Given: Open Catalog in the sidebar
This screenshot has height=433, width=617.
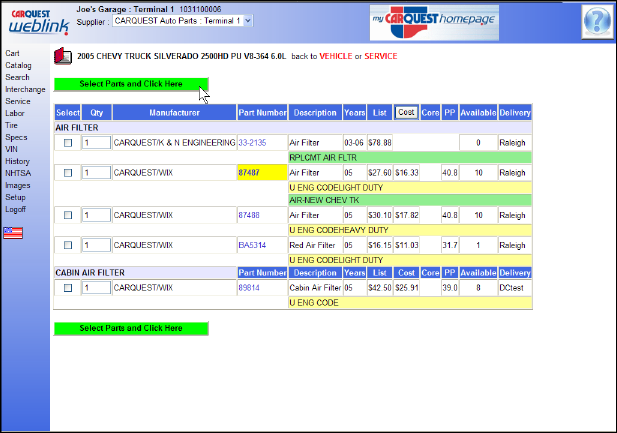Looking at the screenshot, I should point(18,65).
